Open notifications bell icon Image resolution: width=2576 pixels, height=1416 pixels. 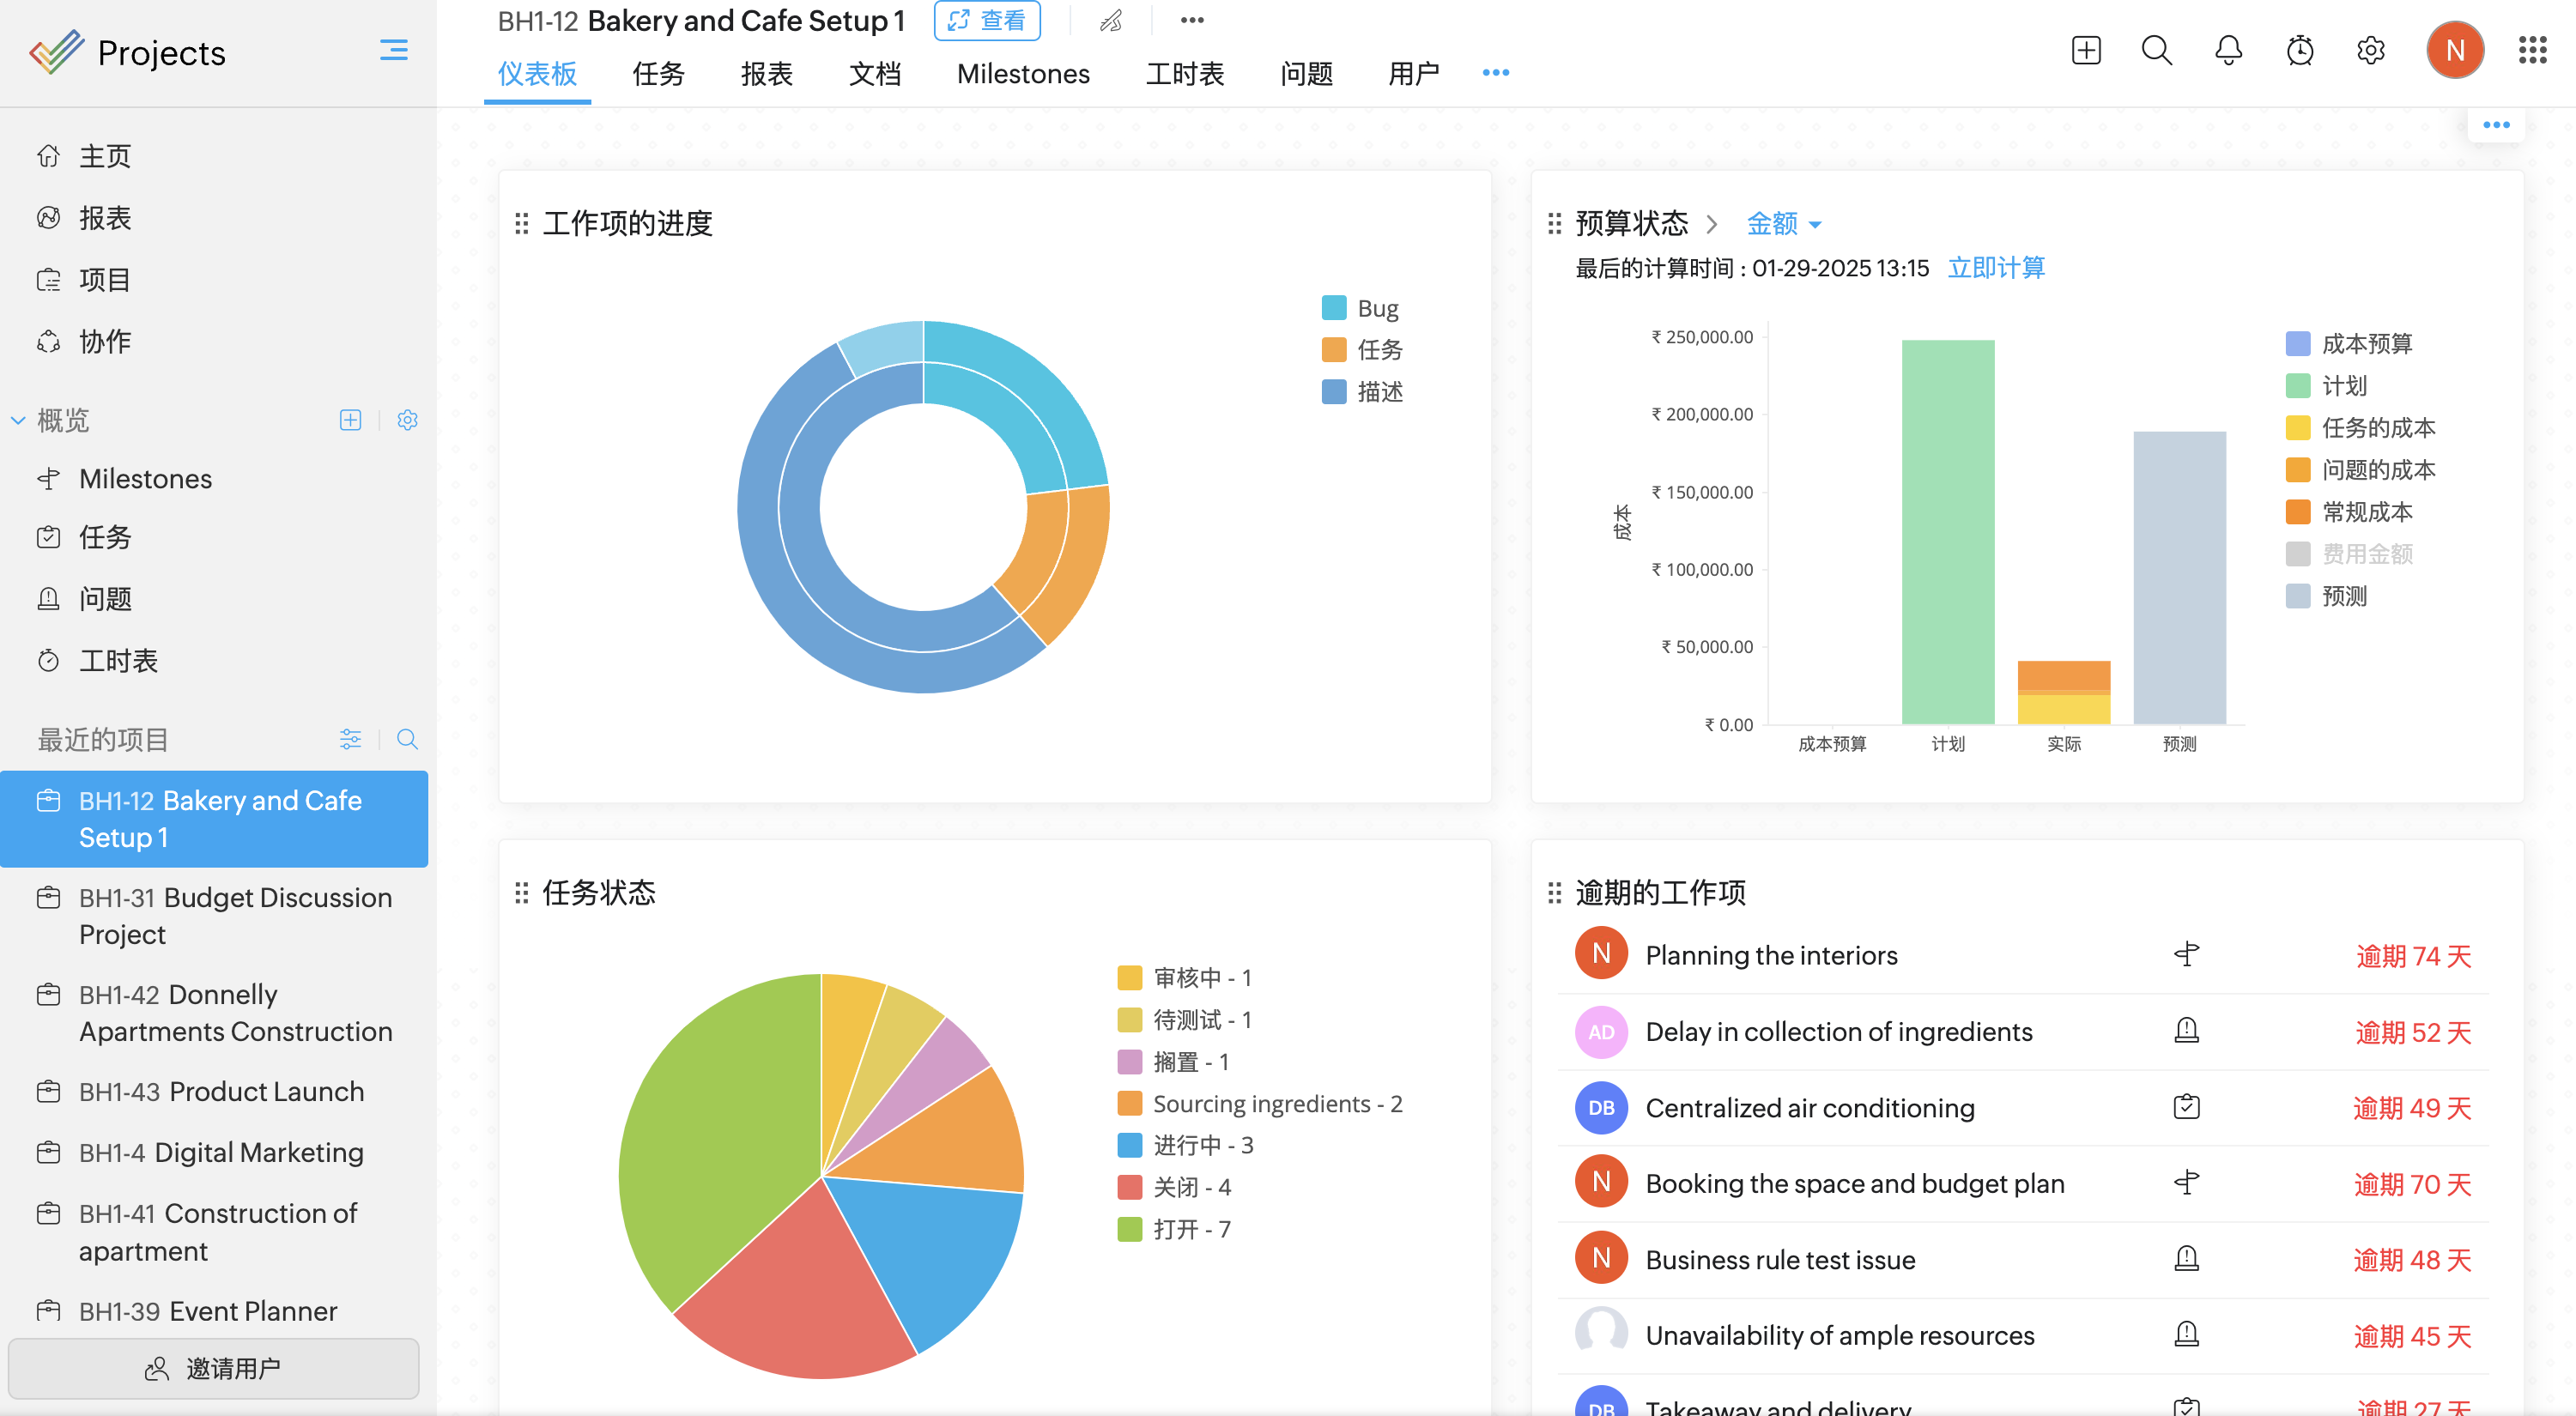tap(2228, 51)
